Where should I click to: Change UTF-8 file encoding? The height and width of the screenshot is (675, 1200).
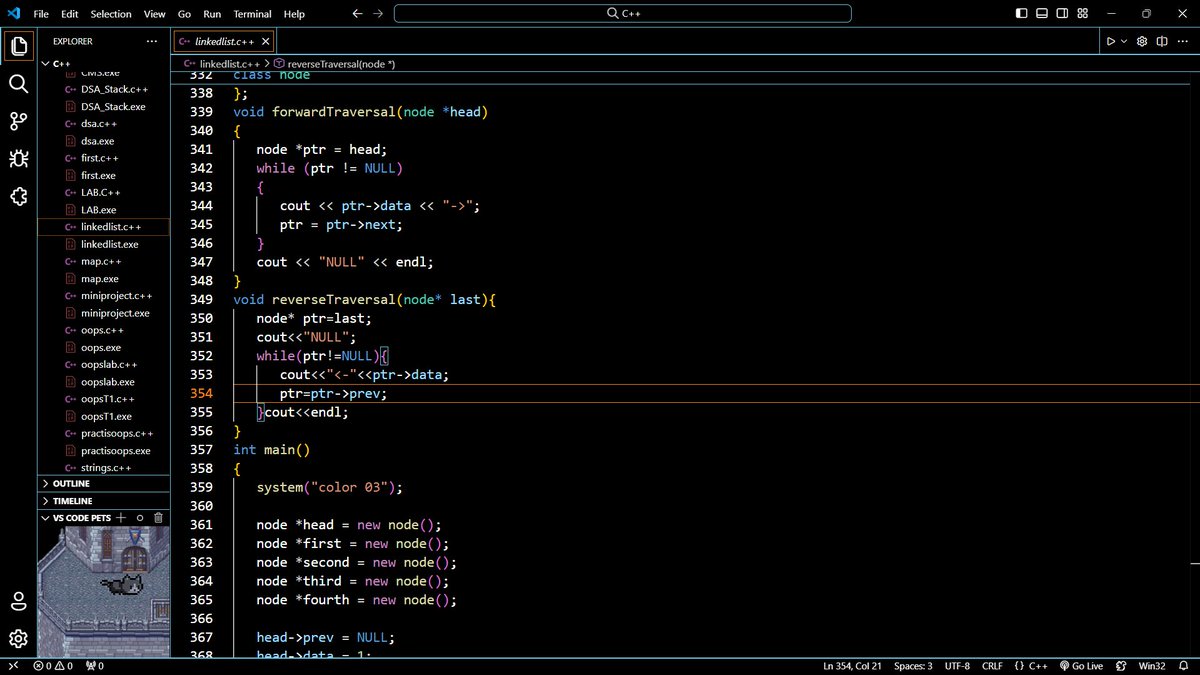(957, 666)
